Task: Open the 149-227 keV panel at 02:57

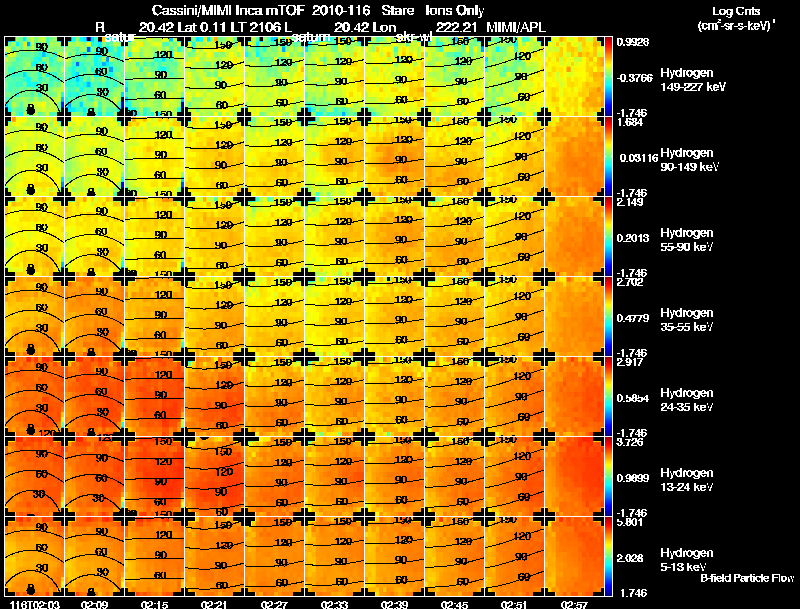Action: click(574, 77)
